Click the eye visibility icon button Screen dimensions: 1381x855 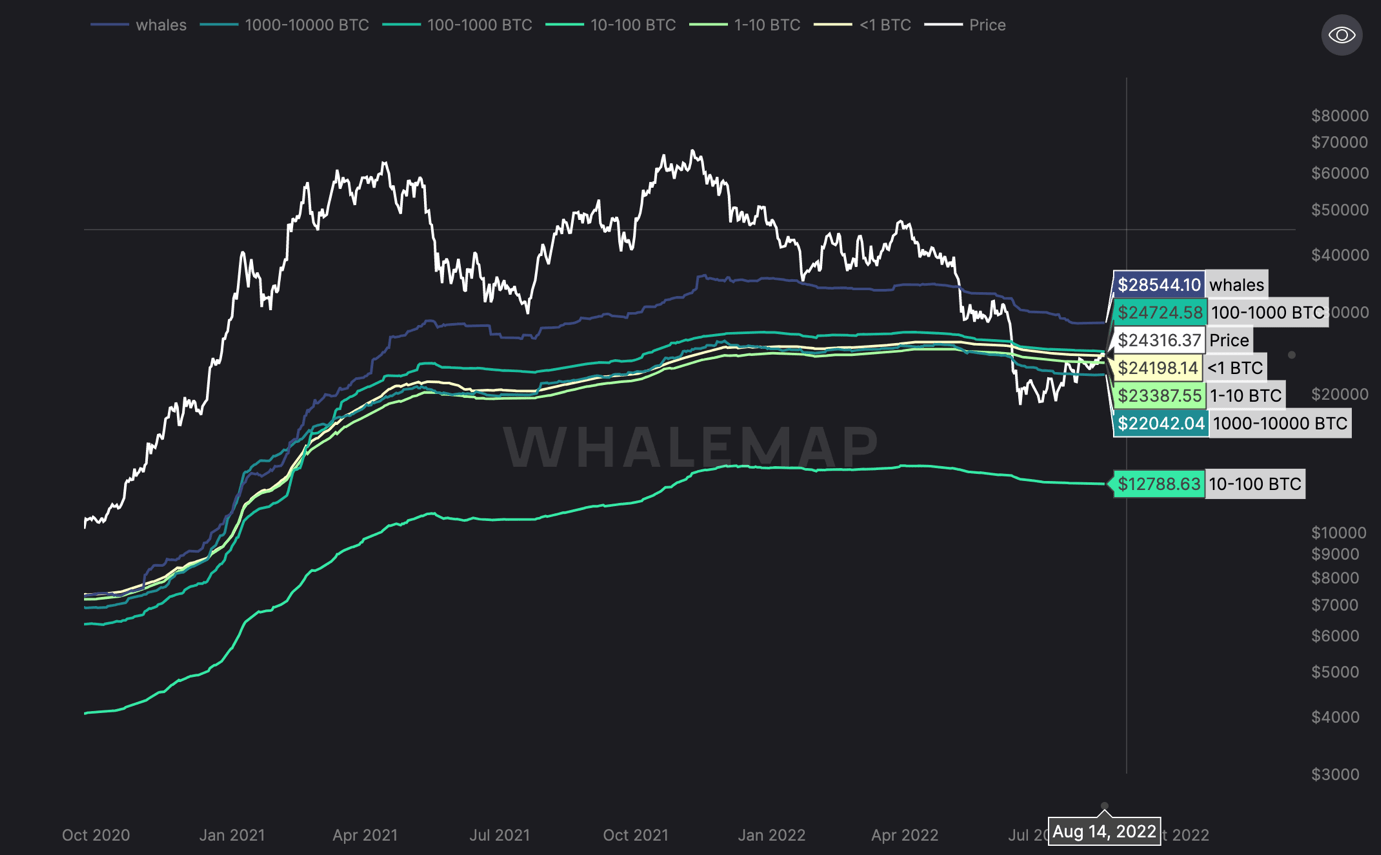(x=1341, y=36)
